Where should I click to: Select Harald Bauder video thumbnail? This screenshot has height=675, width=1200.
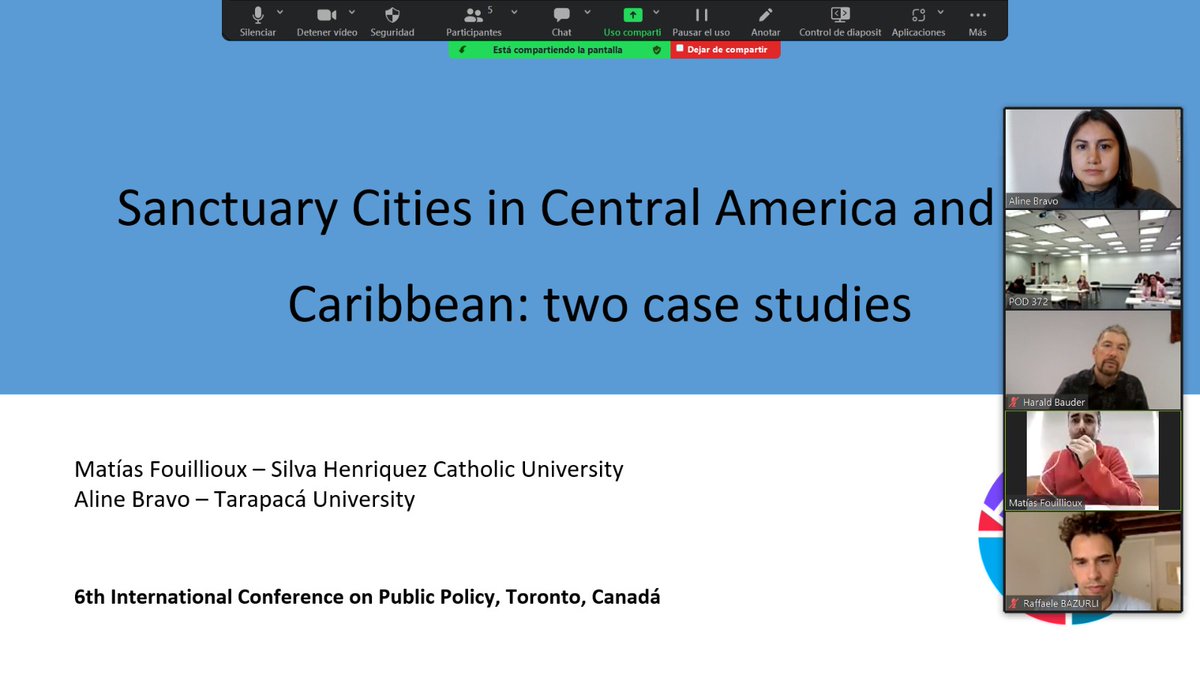[1093, 360]
